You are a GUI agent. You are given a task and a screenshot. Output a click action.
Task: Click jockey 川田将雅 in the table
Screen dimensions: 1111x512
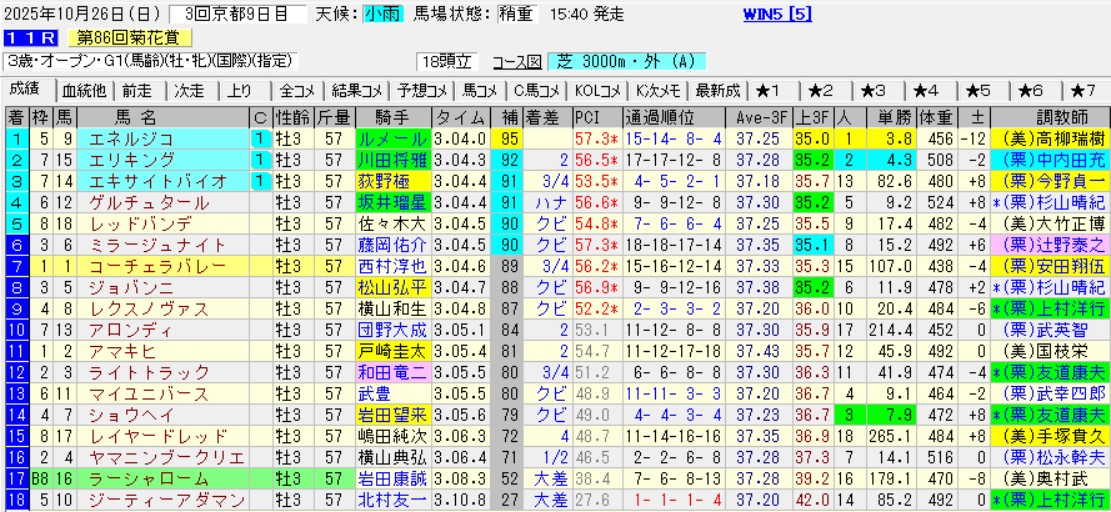[x=391, y=160]
